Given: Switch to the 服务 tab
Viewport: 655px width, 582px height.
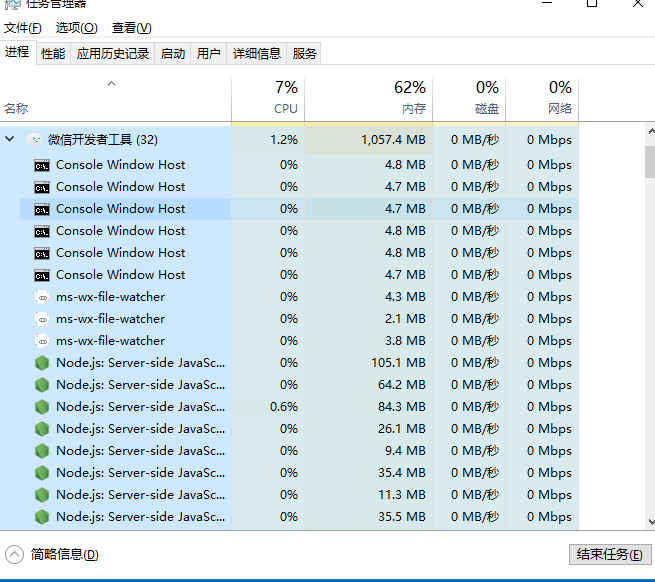Looking at the screenshot, I should [x=305, y=53].
